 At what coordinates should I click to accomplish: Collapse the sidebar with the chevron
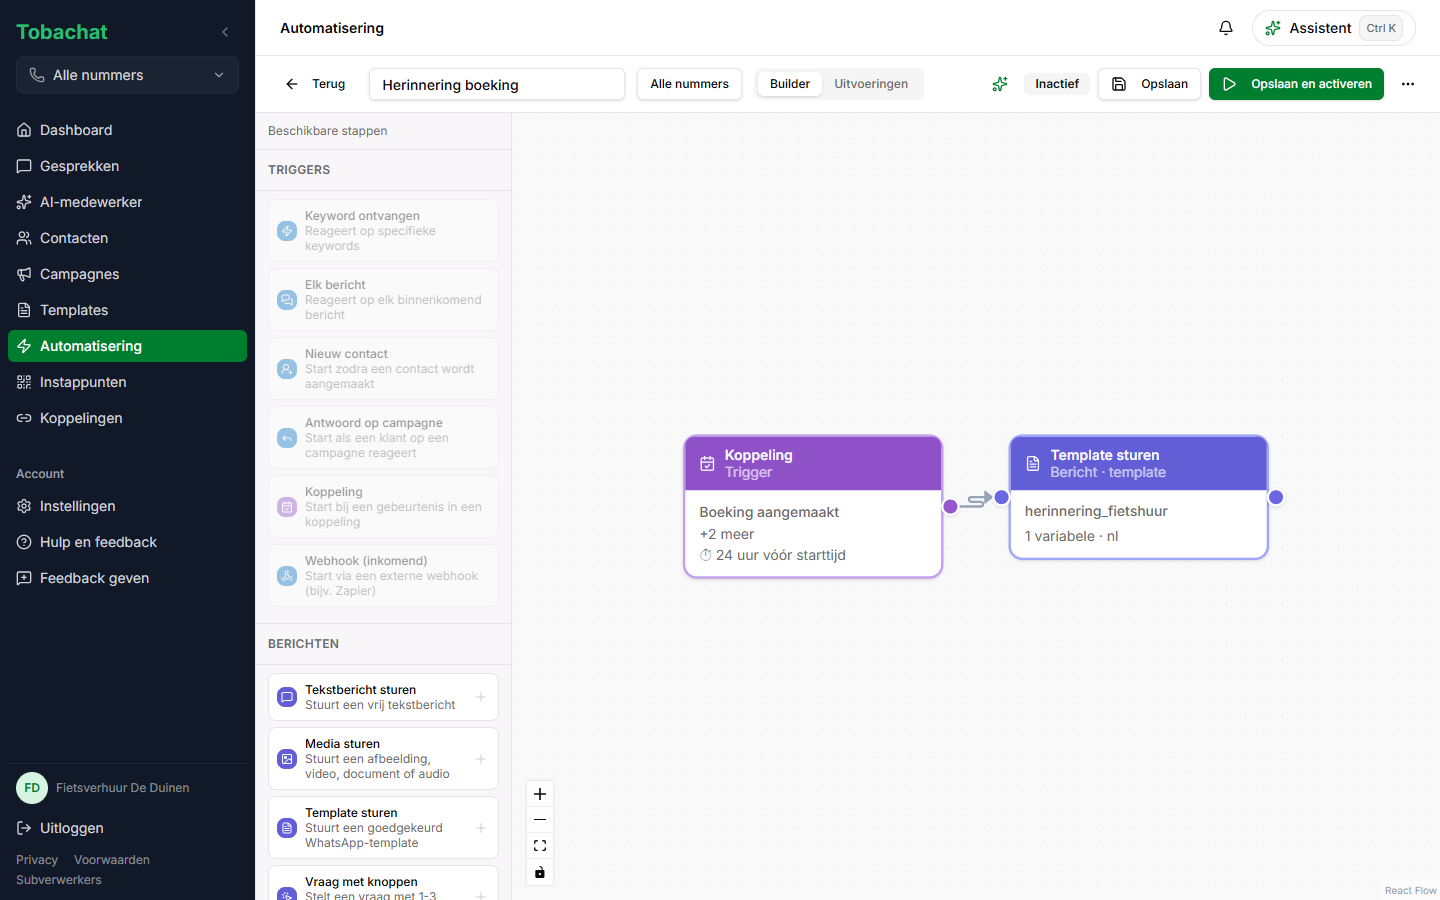coord(225,32)
